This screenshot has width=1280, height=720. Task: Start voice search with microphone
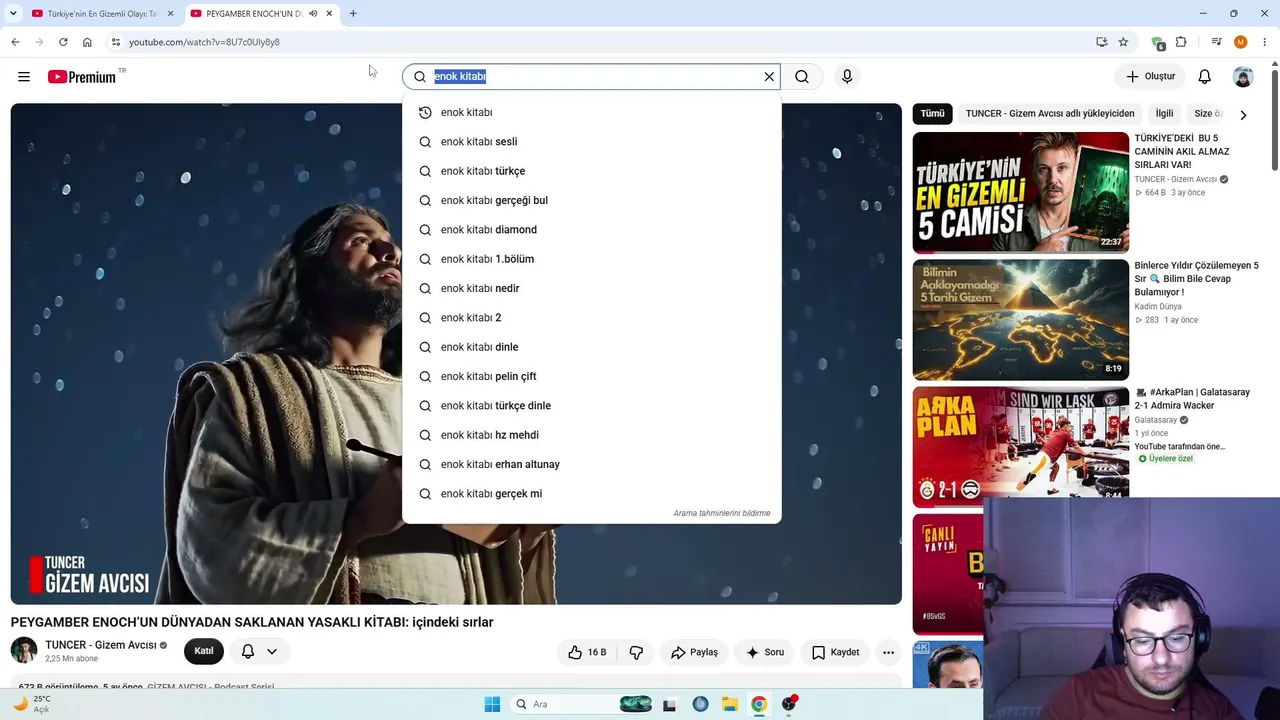point(847,77)
